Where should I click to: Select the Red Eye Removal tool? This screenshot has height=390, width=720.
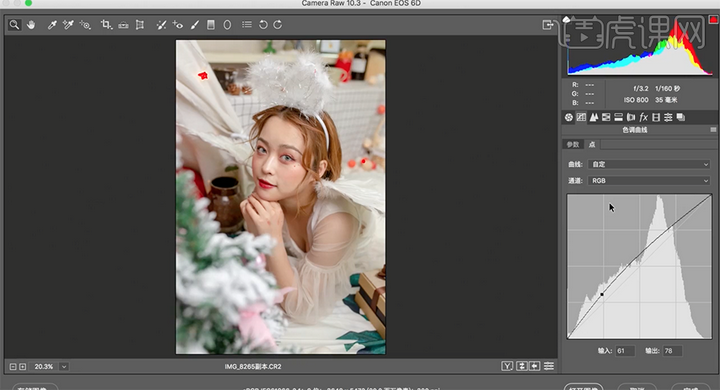(x=178, y=25)
